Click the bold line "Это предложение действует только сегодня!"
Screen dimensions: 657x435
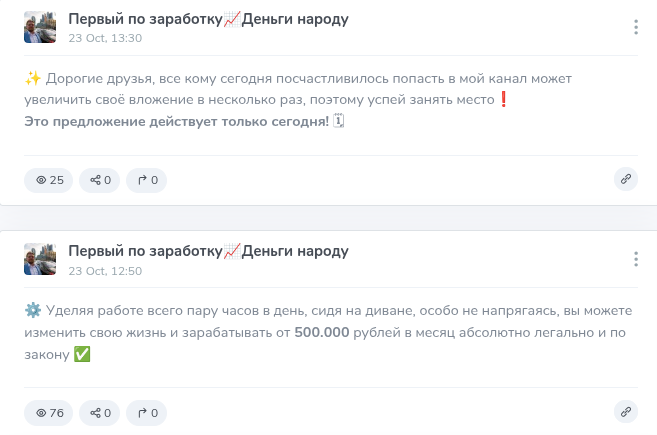pos(176,122)
